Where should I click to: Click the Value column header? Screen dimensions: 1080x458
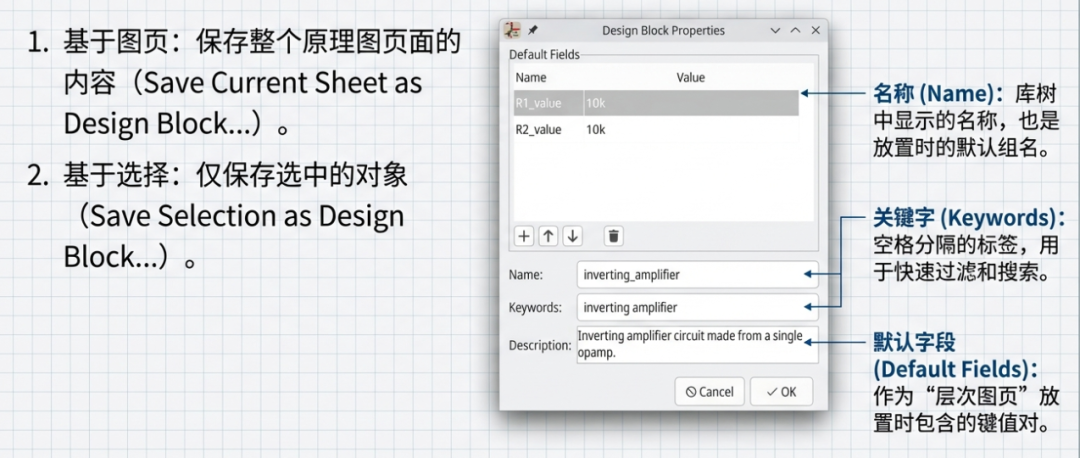click(x=690, y=78)
